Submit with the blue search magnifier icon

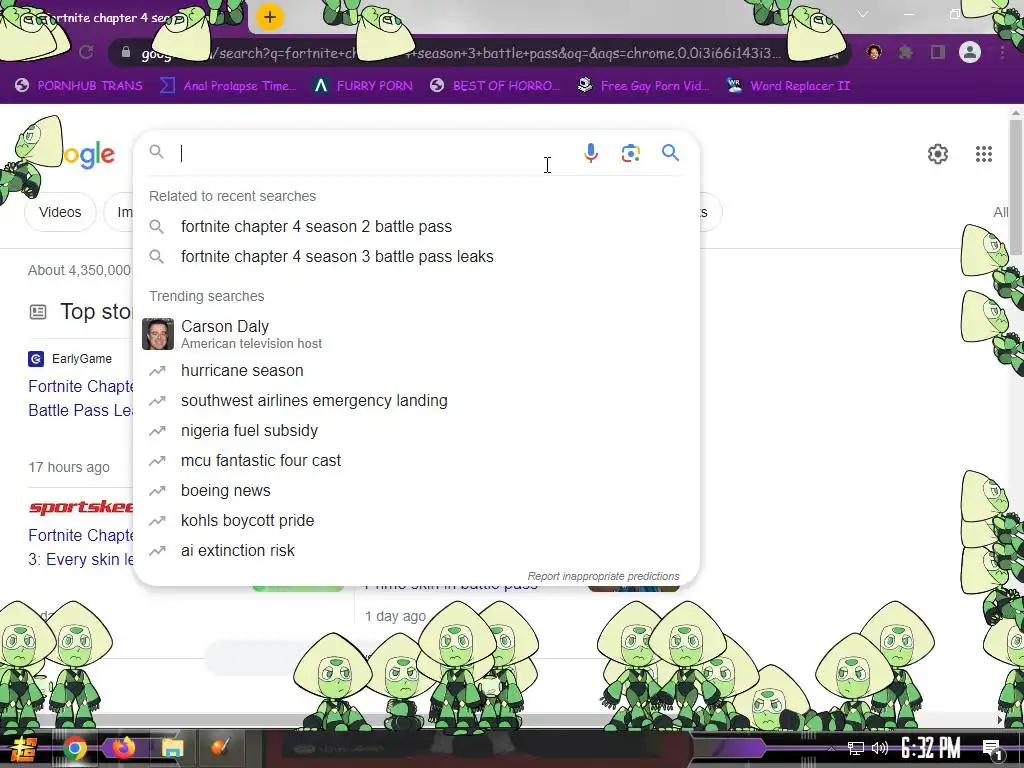[671, 153]
